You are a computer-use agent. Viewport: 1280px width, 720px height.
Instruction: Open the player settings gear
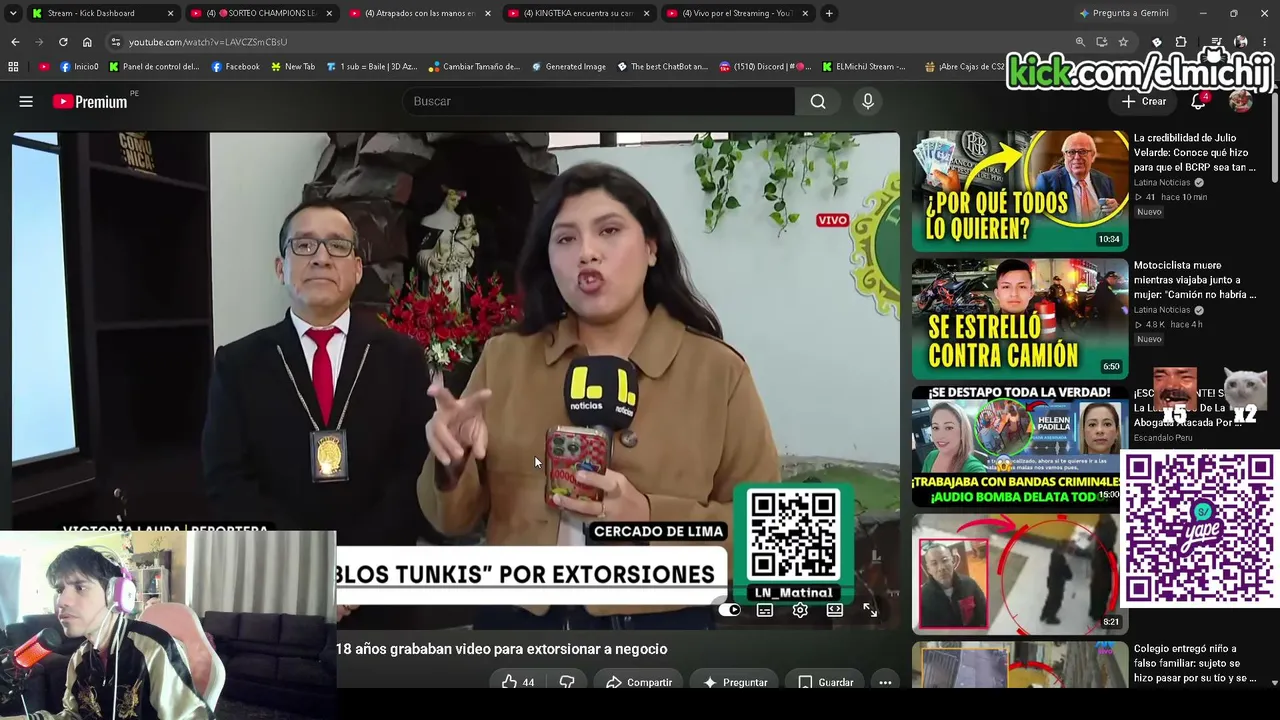(x=800, y=610)
